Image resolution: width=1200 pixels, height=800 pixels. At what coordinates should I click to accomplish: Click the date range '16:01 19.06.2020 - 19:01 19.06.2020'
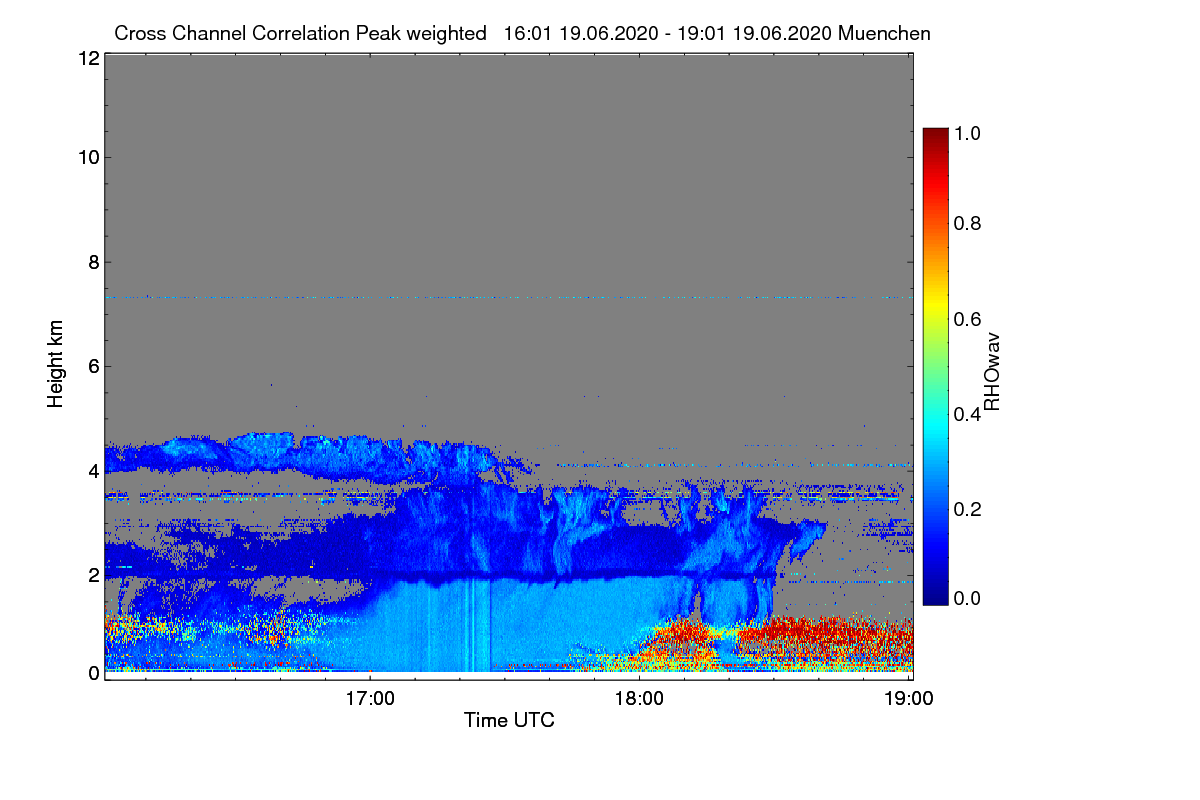669,33
